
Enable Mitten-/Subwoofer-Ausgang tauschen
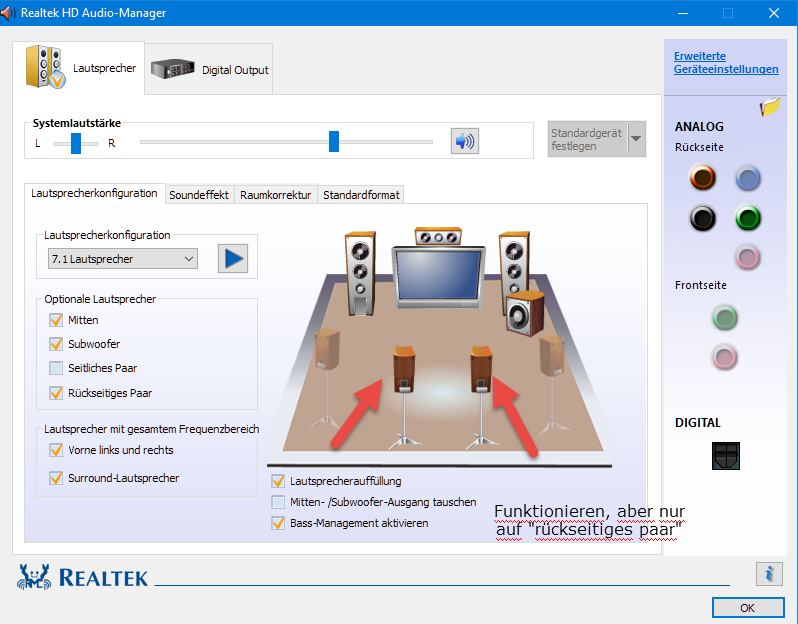pyautogui.click(x=278, y=502)
